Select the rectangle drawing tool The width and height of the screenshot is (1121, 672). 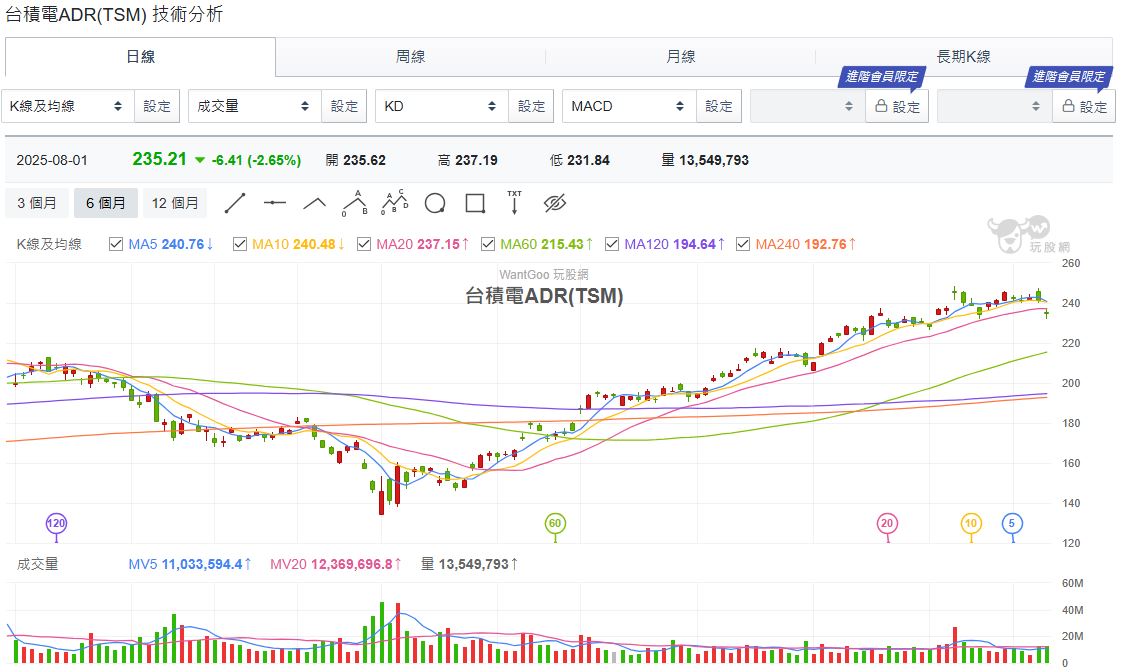tap(475, 204)
